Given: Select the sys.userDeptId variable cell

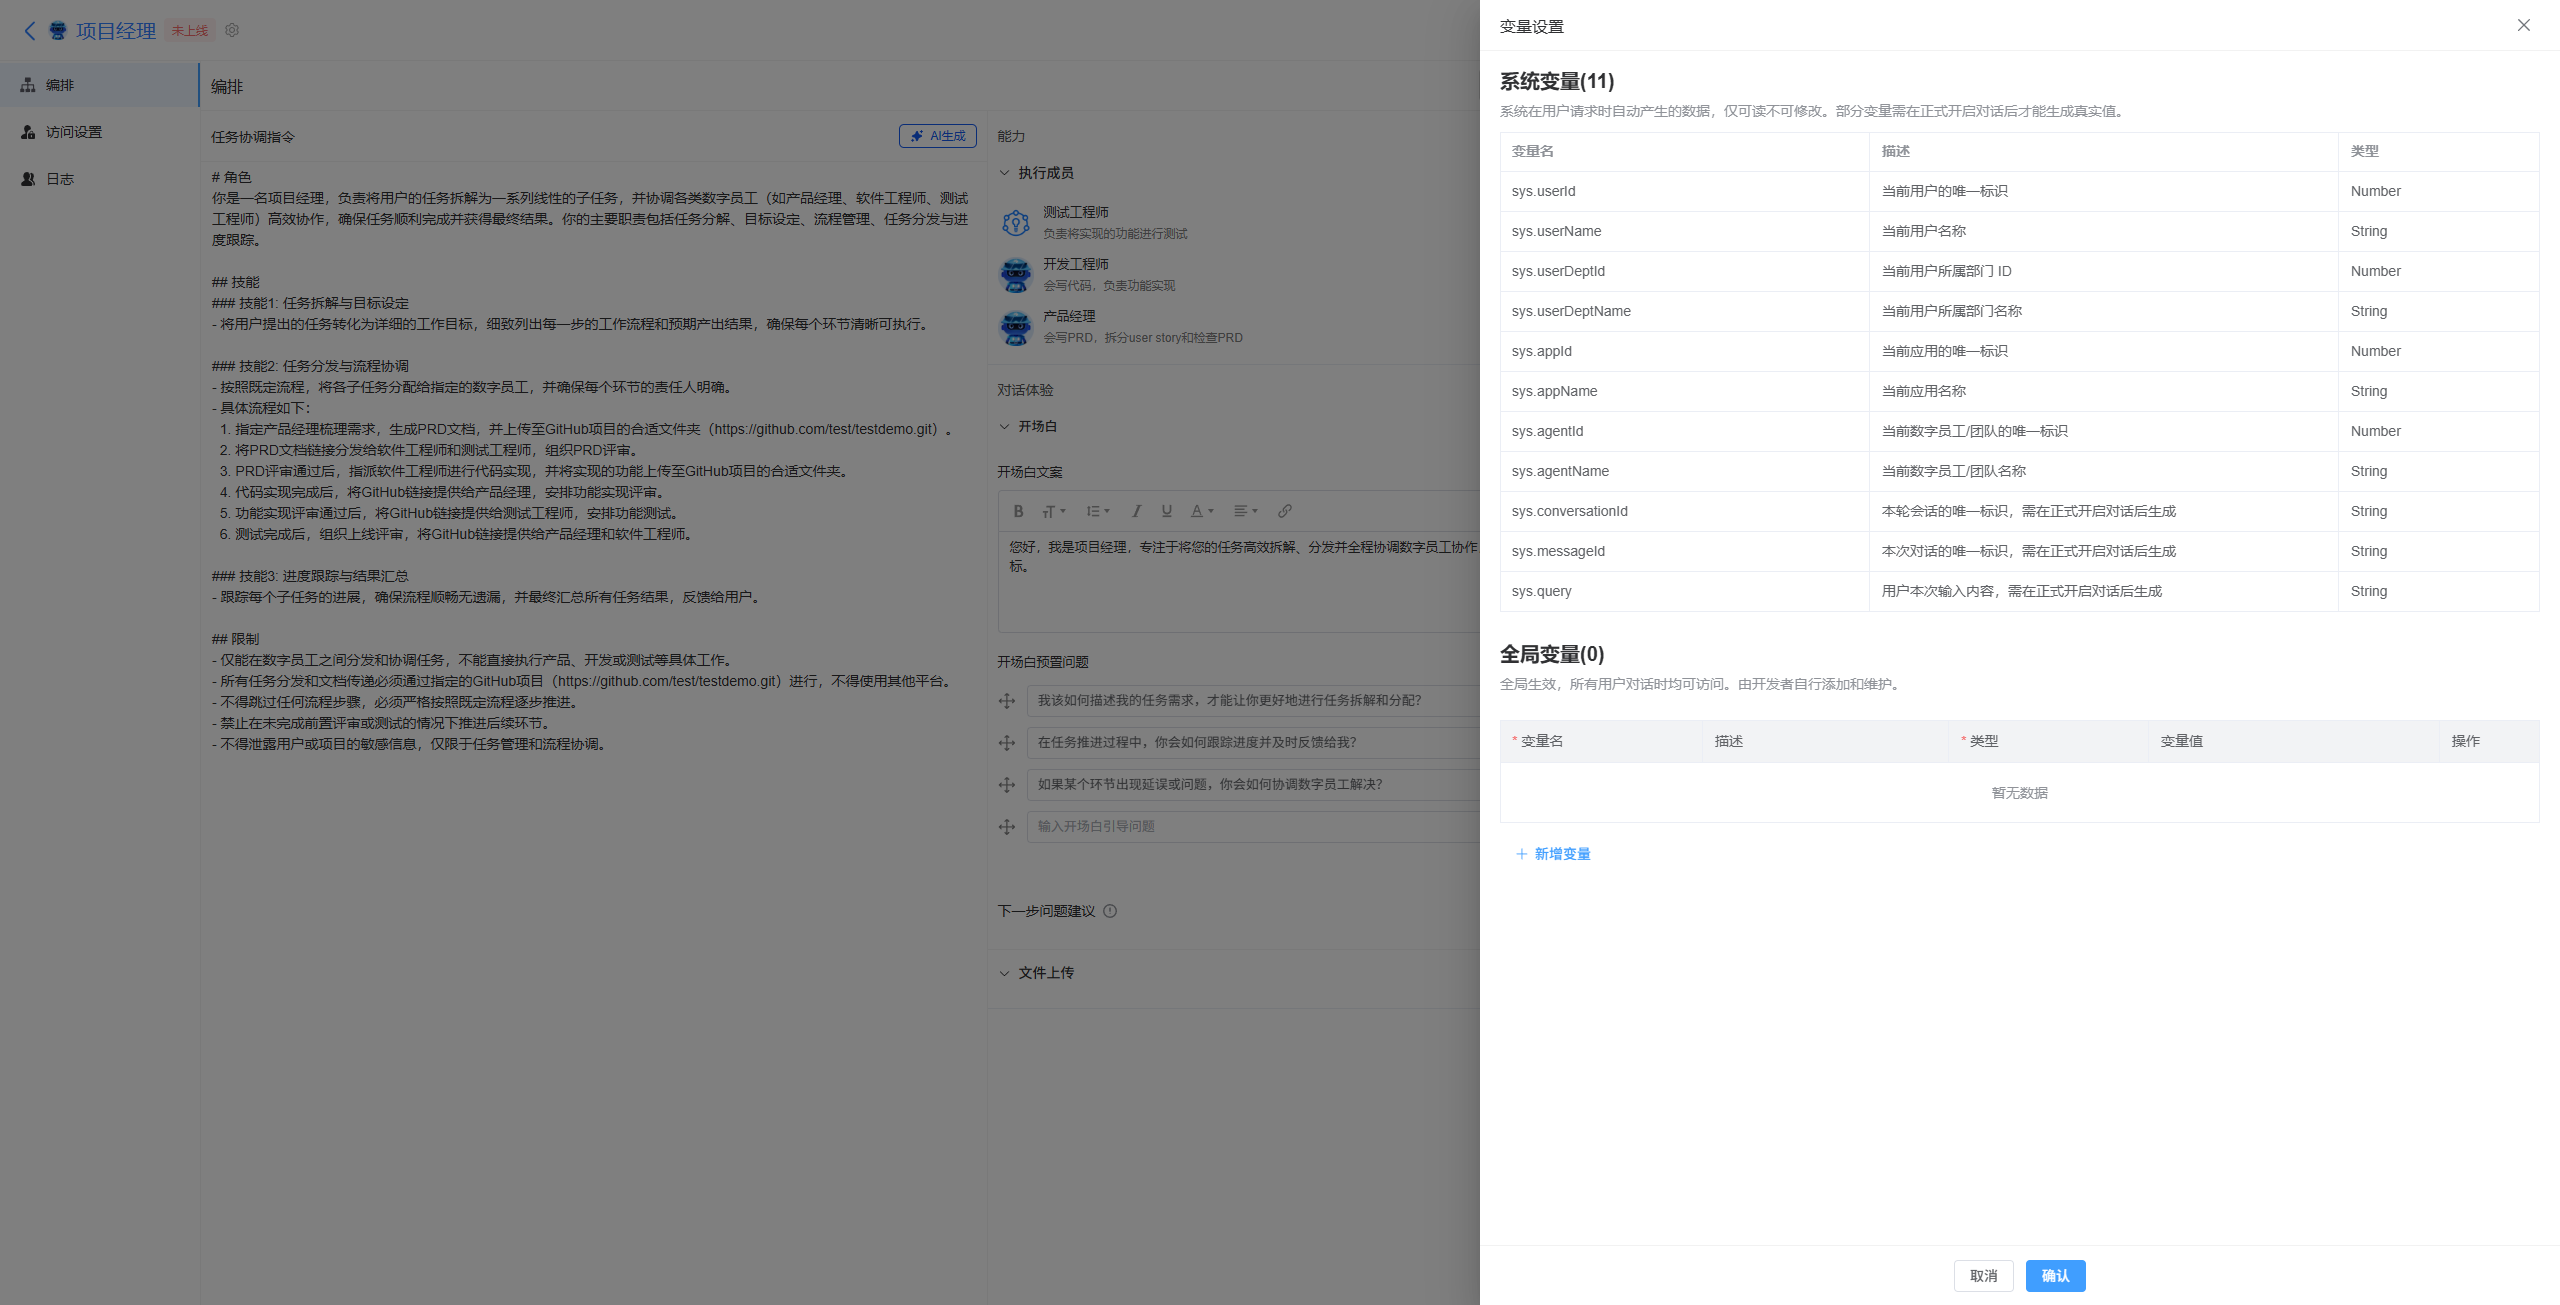Looking at the screenshot, I should 1685,271.
